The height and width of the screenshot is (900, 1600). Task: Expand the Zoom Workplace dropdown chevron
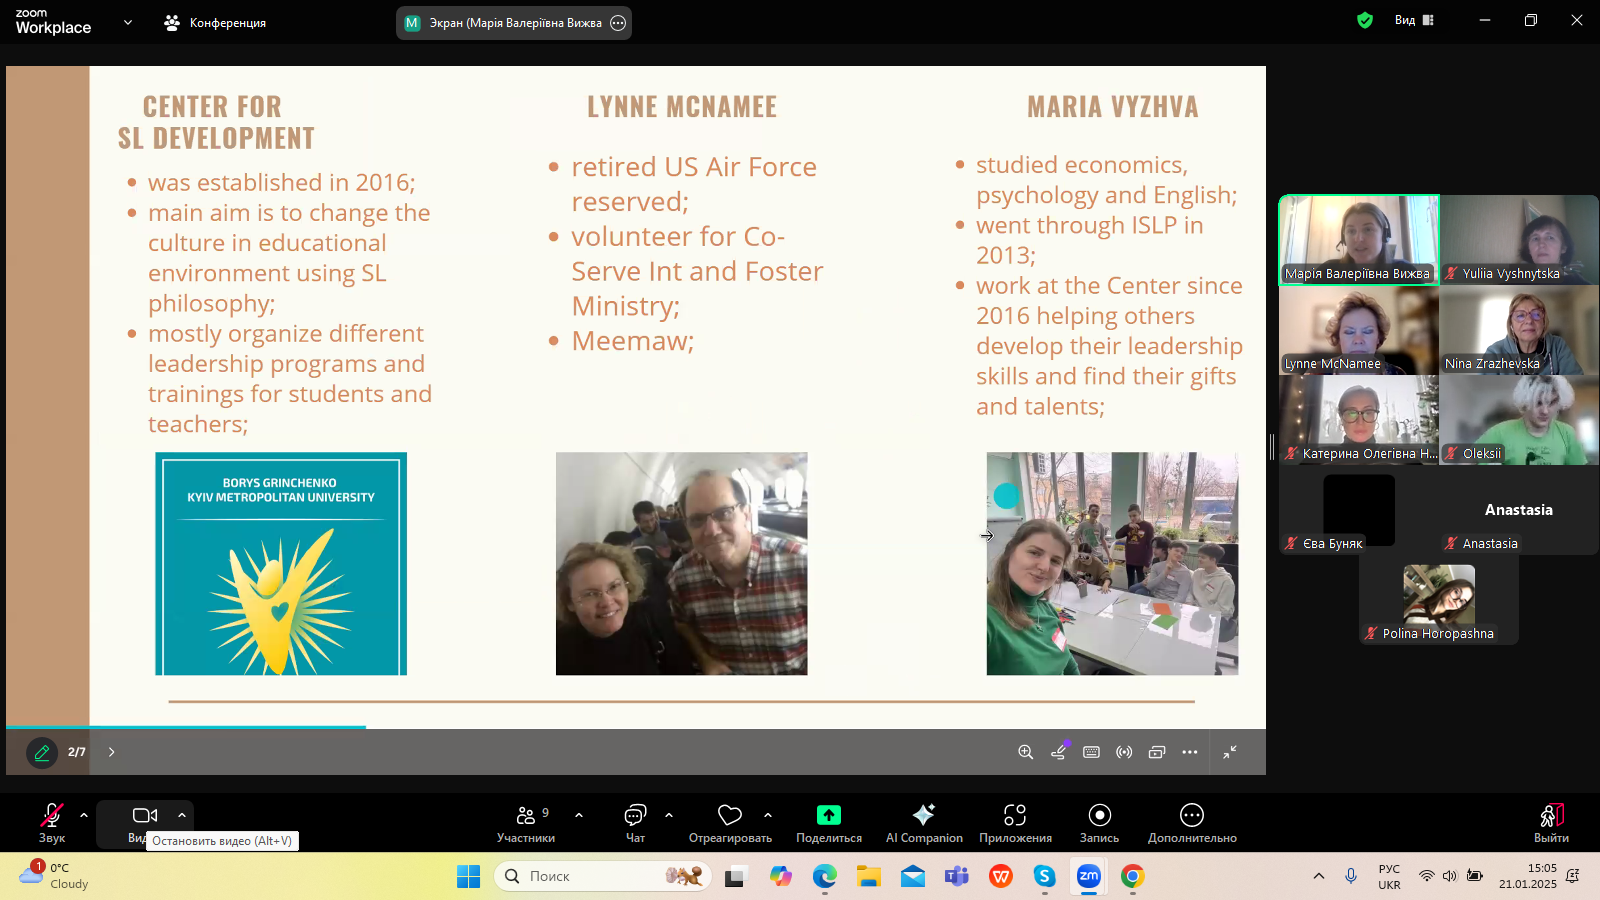(x=128, y=22)
